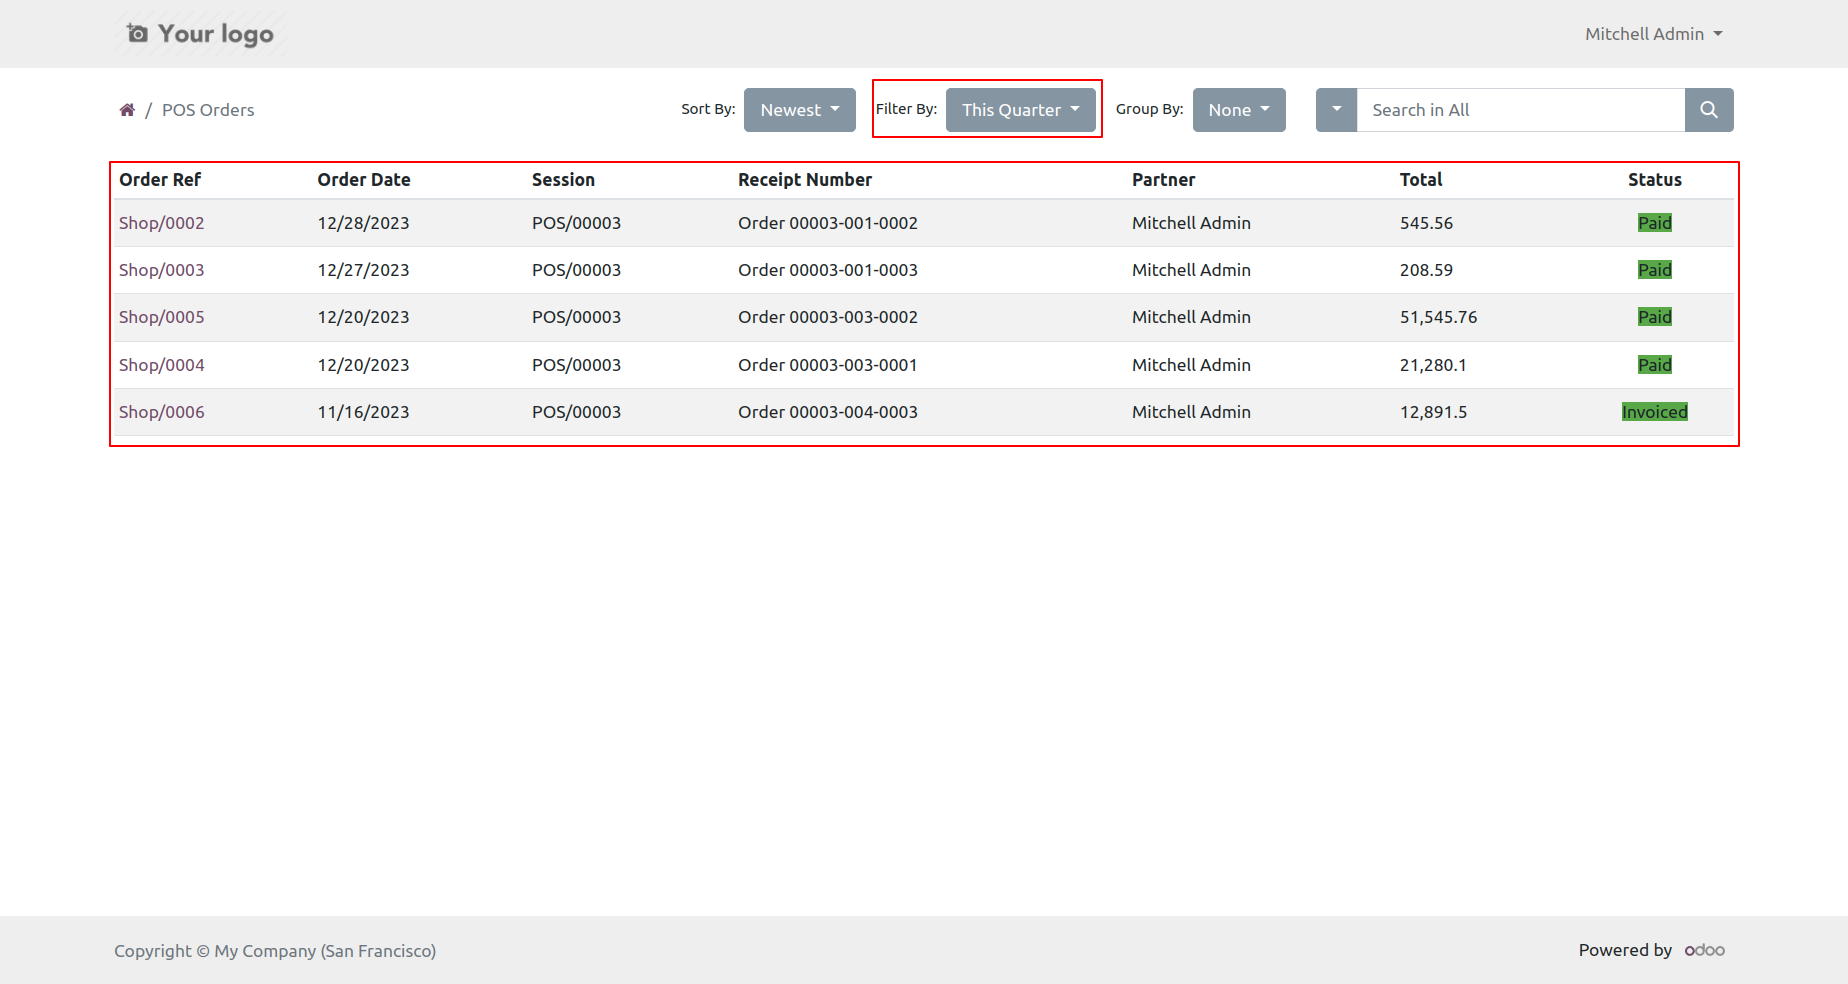This screenshot has height=984, width=1848.
Task: Open the Group By None dropdown
Action: [x=1239, y=110]
